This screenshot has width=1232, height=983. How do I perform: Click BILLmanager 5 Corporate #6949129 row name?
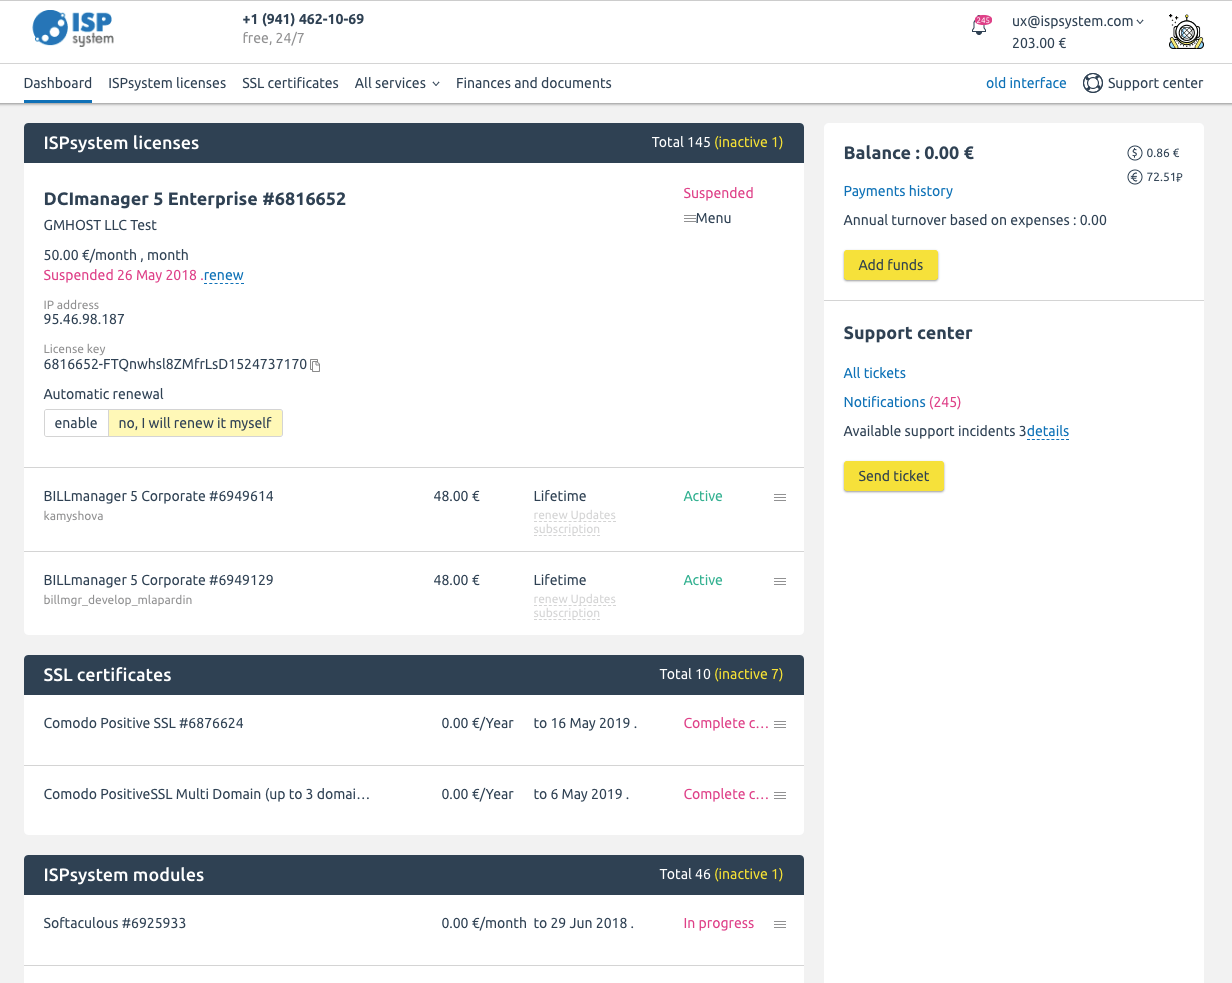pos(159,580)
